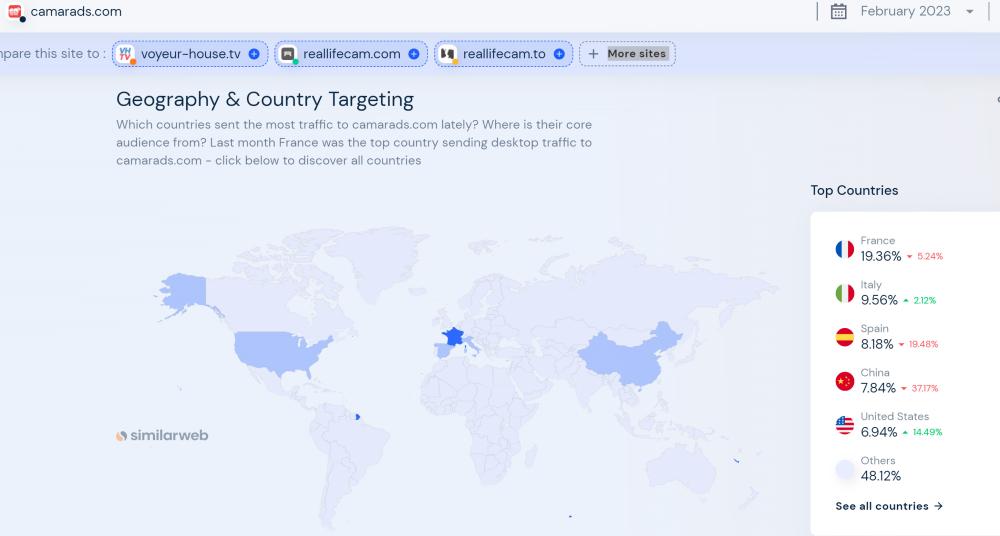Open the February 2023 date dropdown arrow
The image size is (1000, 536).
tap(969, 12)
